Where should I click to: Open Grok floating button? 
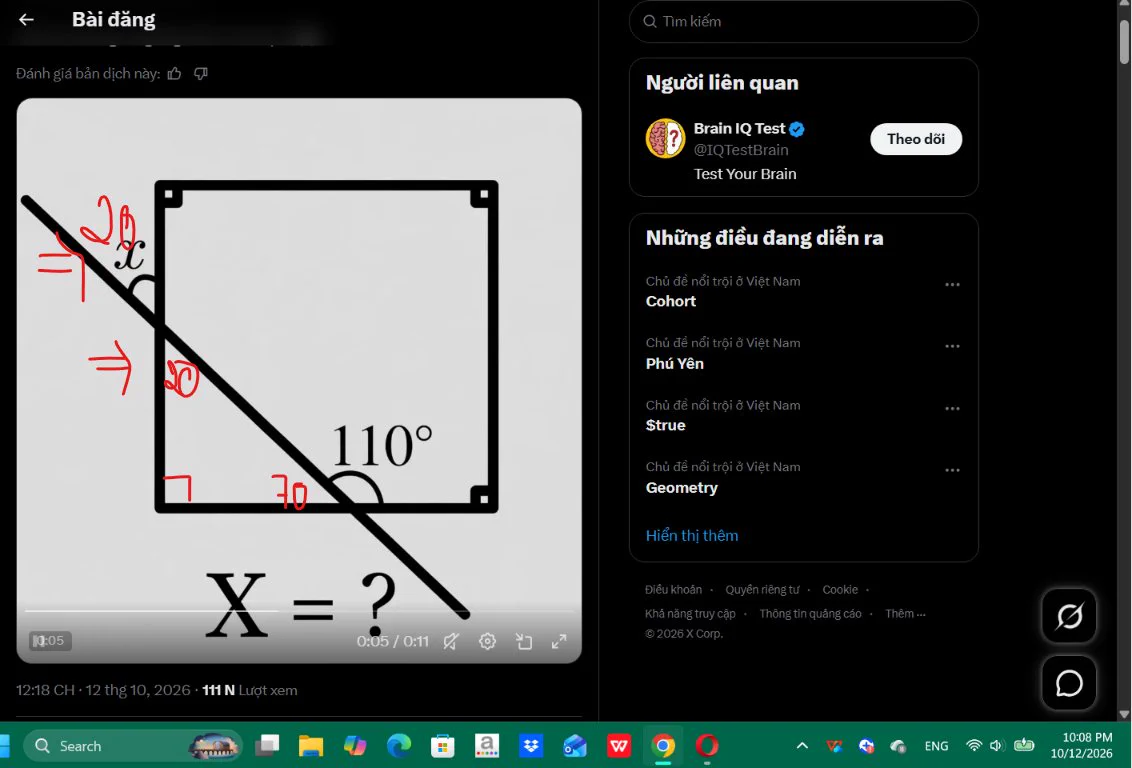coord(1069,616)
